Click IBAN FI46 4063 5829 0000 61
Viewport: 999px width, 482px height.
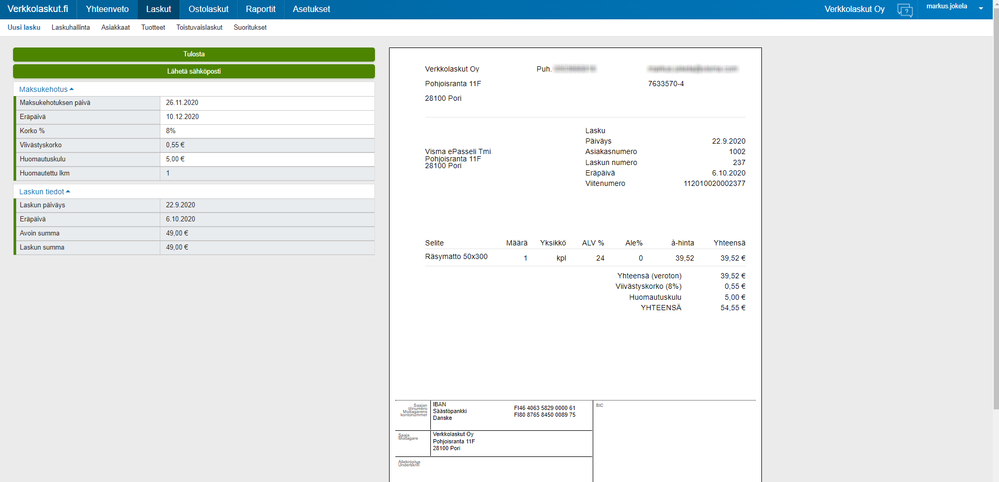click(x=544, y=408)
